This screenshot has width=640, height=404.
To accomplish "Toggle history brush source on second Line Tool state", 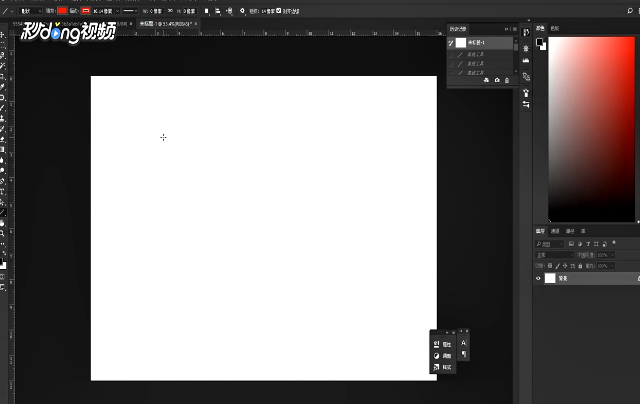I will 451,64.
